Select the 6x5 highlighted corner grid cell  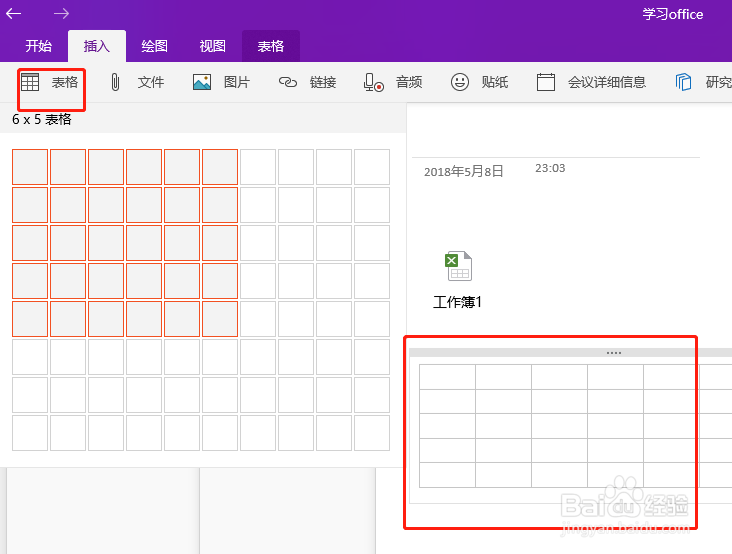tap(220, 319)
